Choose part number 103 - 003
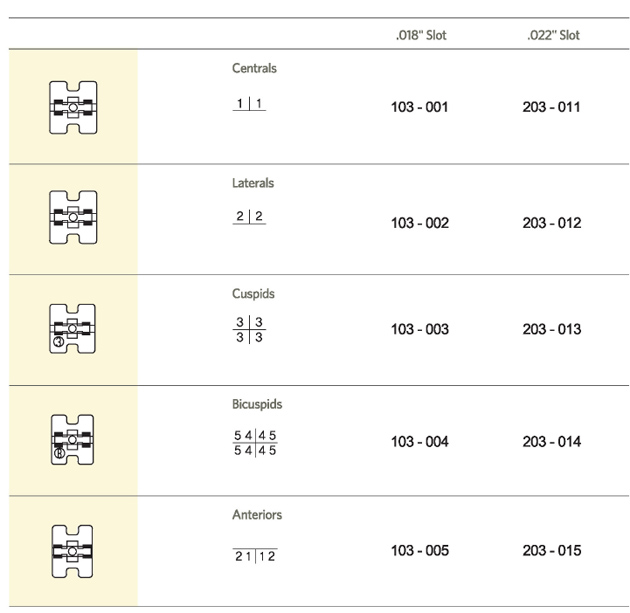This screenshot has height=613, width=630. point(420,329)
